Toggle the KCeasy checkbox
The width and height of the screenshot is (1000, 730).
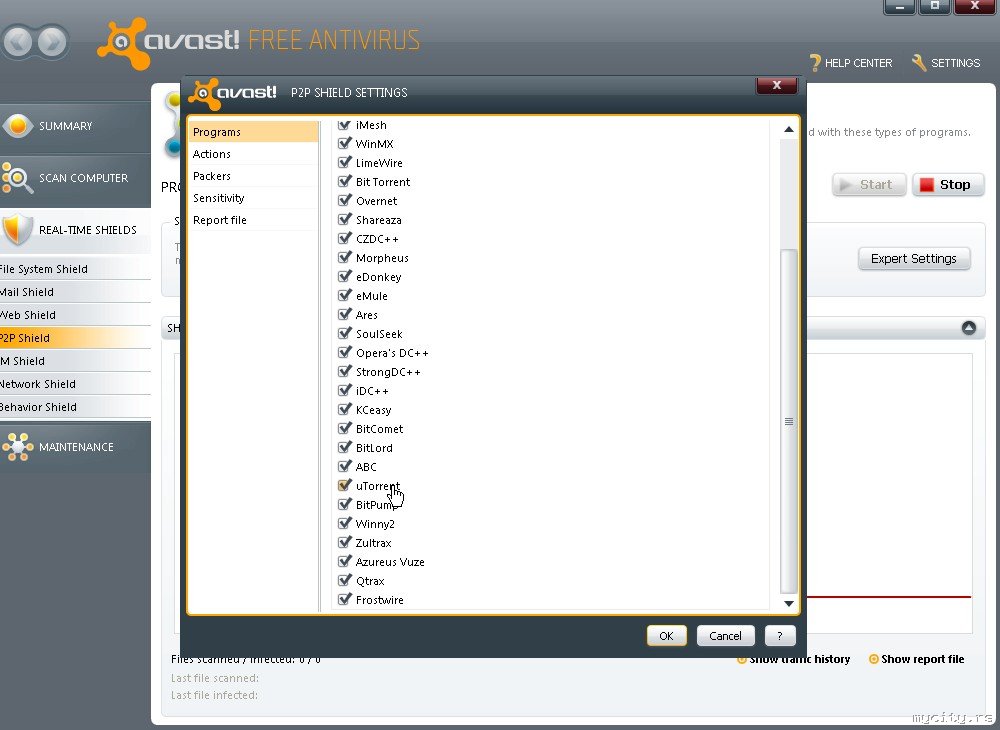point(345,409)
